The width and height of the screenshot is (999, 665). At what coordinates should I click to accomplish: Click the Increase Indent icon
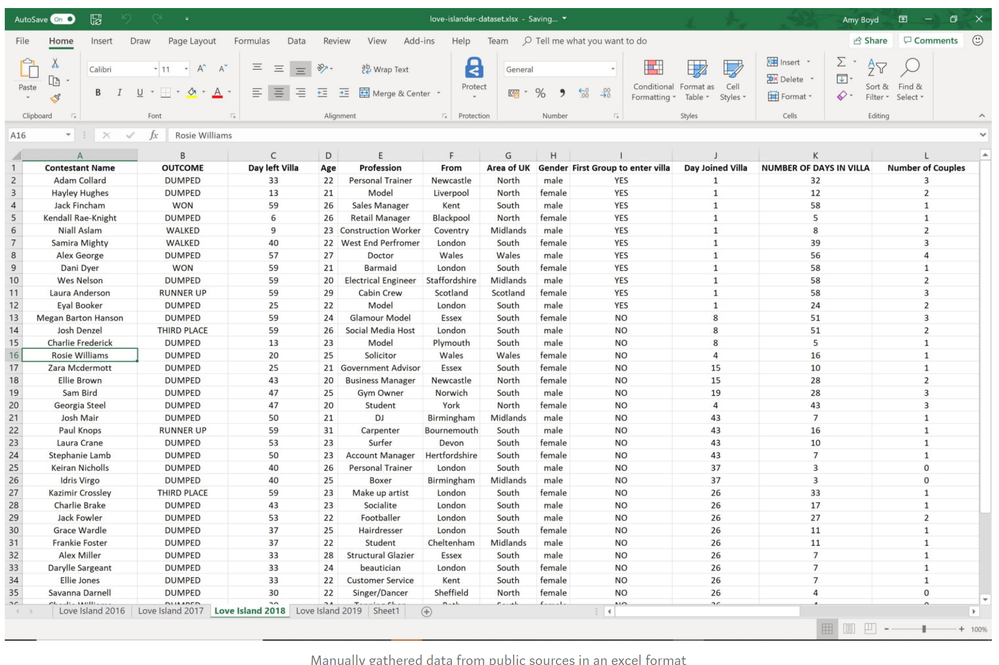pyautogui.click(x=344, y=93)
